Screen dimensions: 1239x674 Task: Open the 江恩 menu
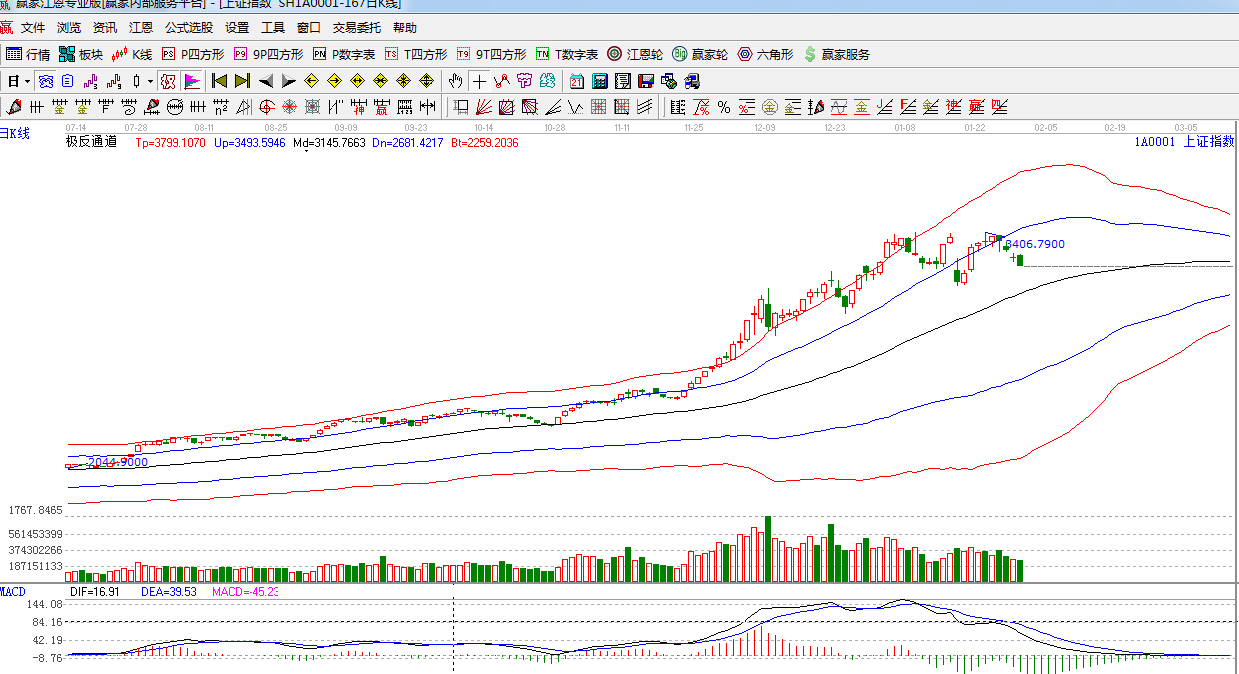click(141, 28)
